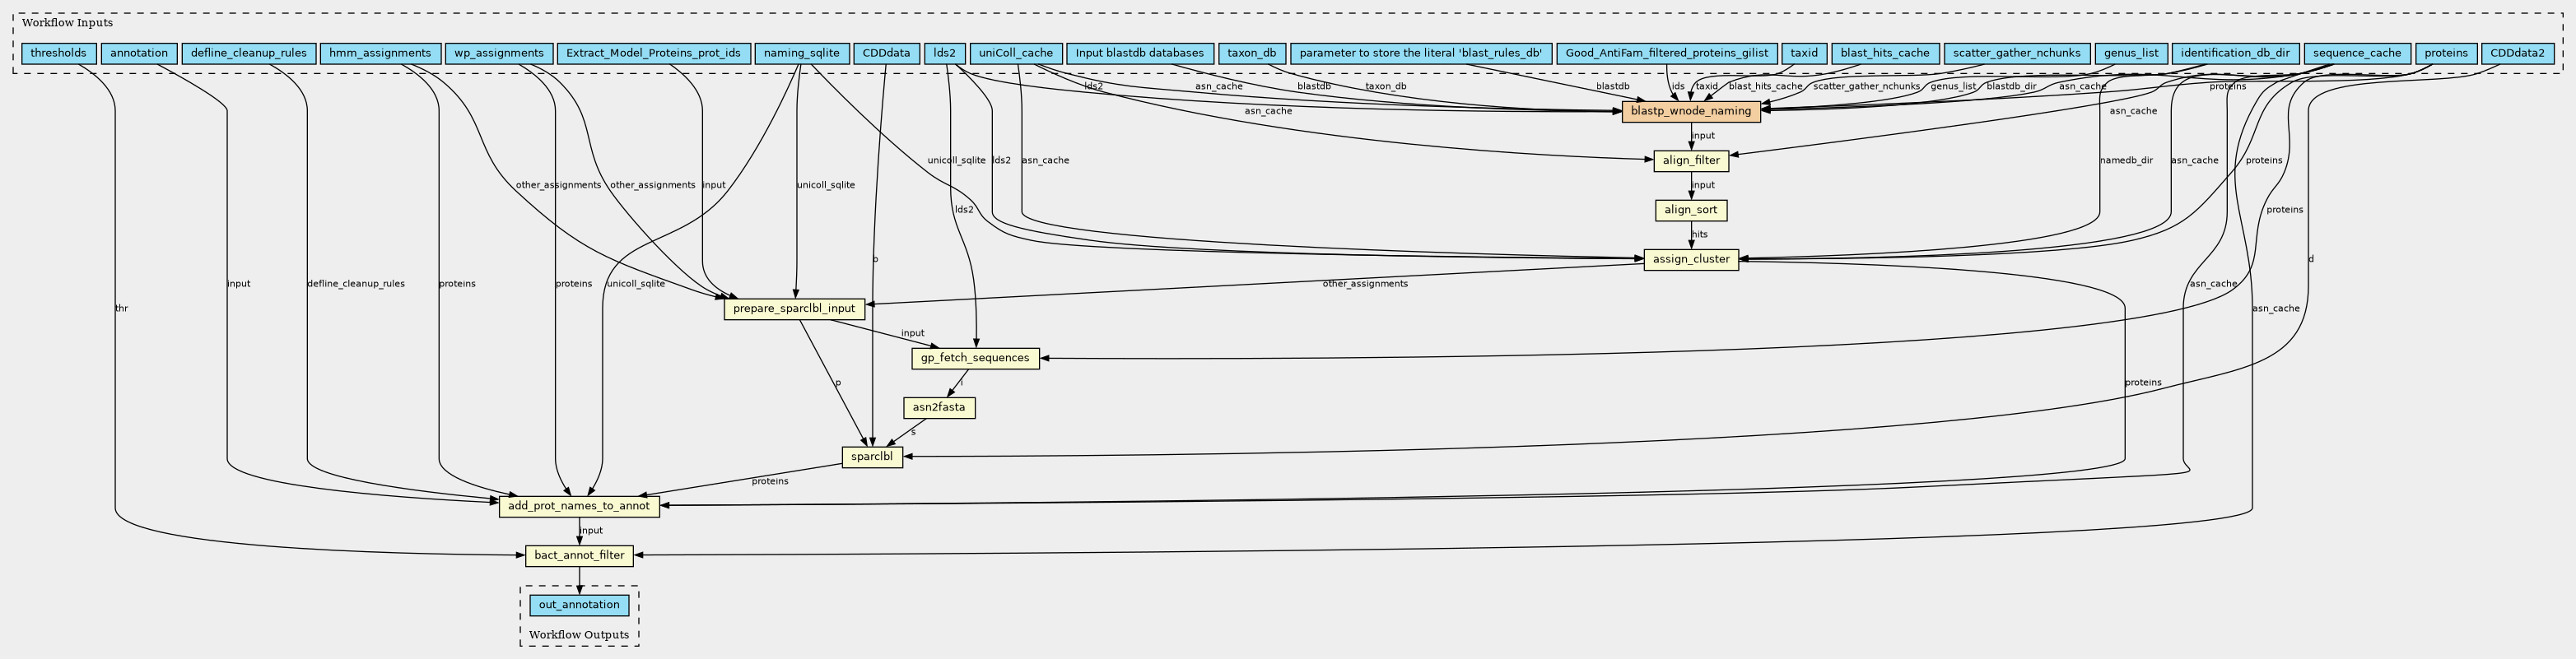Click the Good_AntiFam_filtered_proteins_gilist node
The image size is (2576, 659).
[x=1667, y=53]
